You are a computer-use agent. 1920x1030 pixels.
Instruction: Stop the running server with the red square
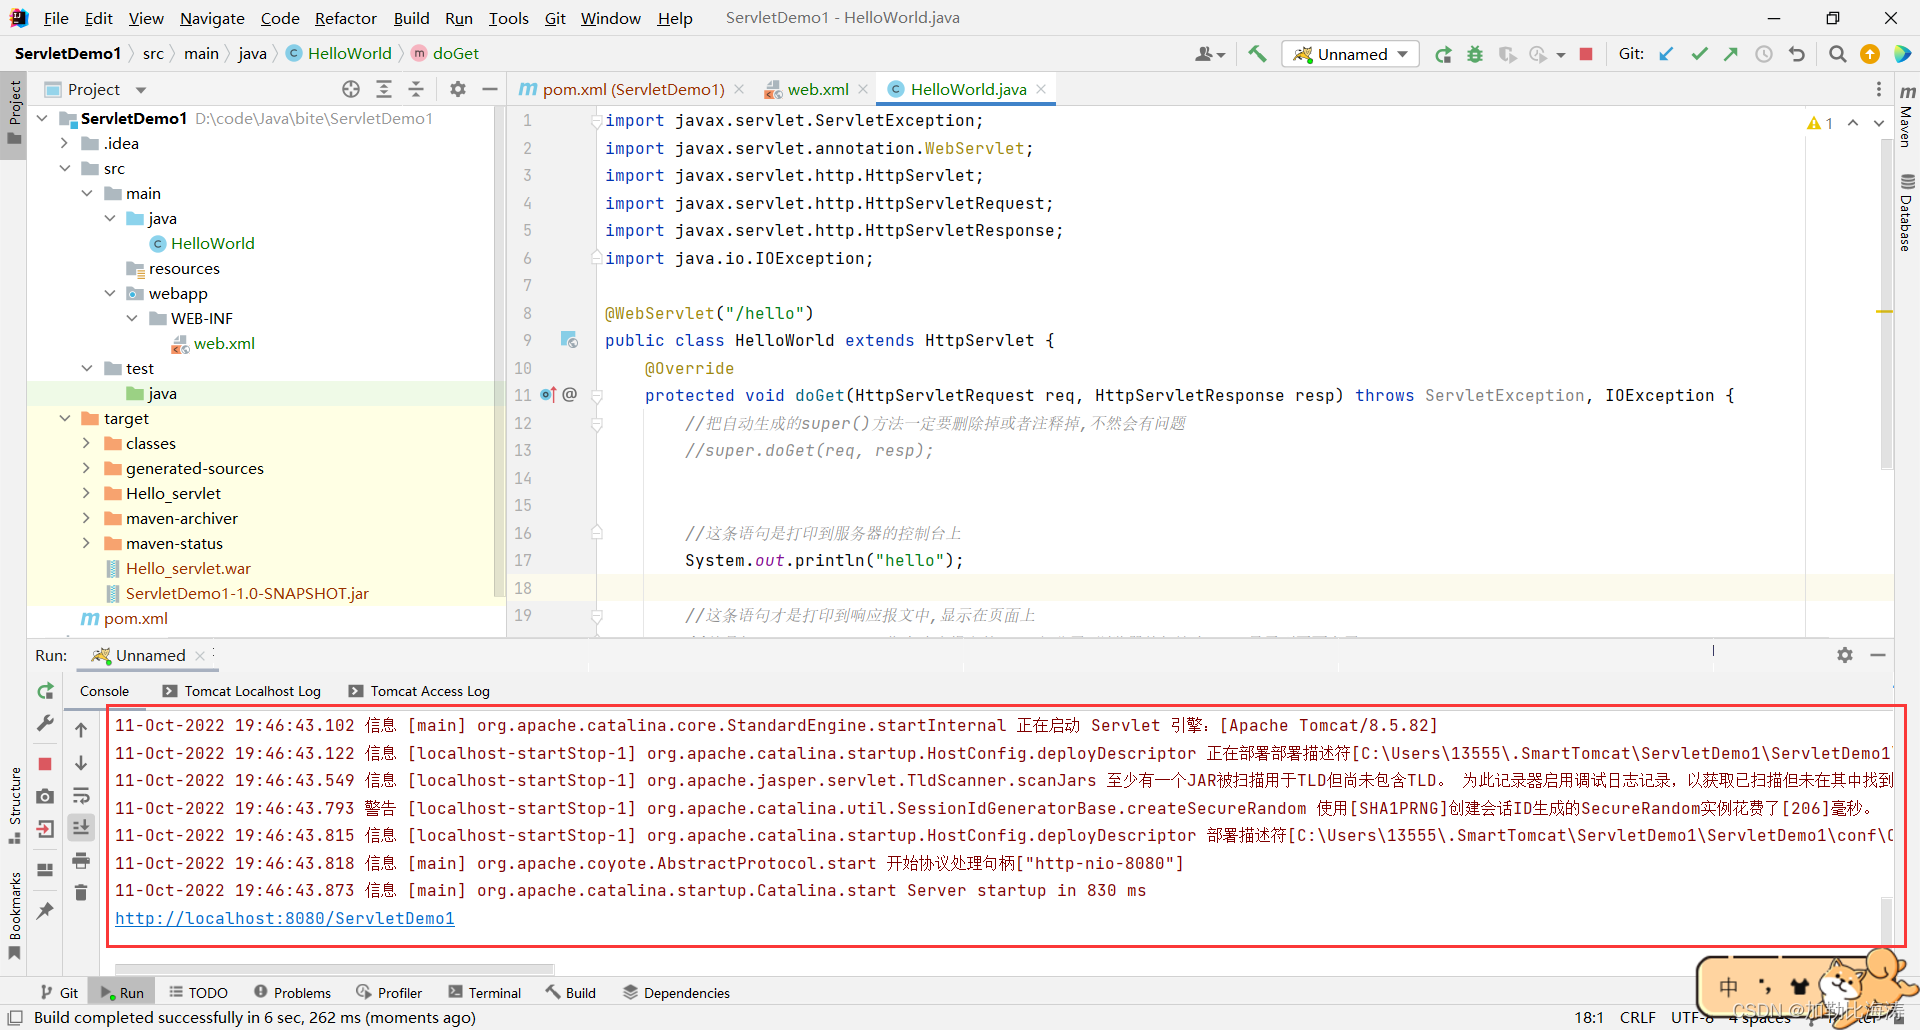coord(1586,53)
